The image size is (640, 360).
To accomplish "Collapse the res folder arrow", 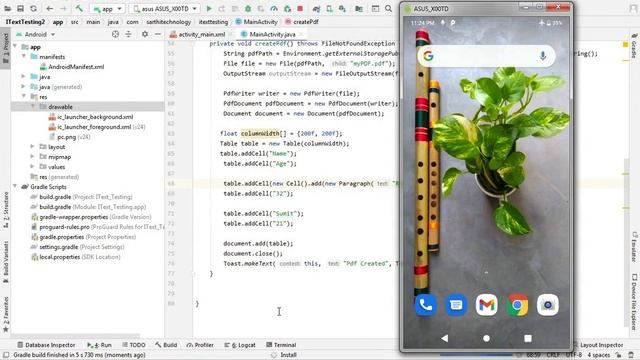I will (24, 96).
